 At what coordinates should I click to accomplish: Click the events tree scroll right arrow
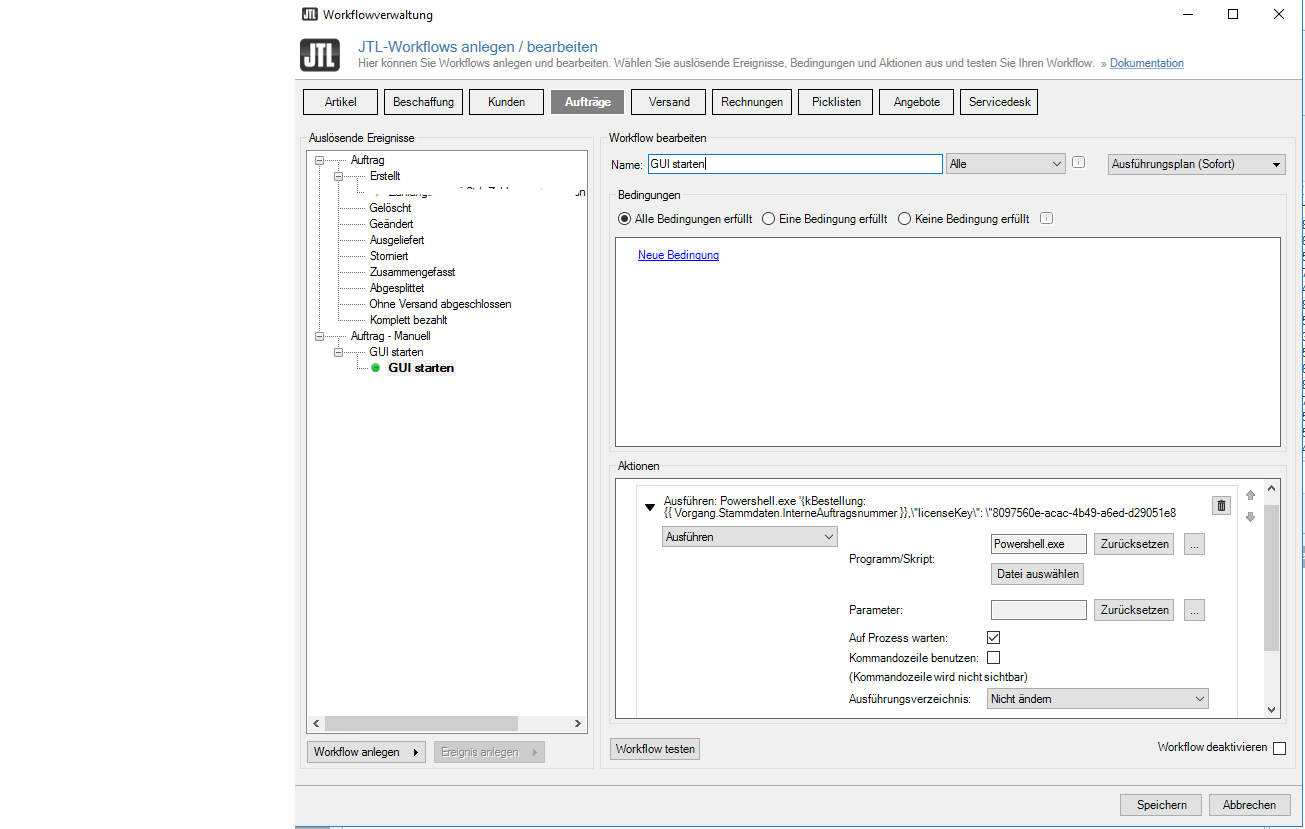click(x=577, y=724)
